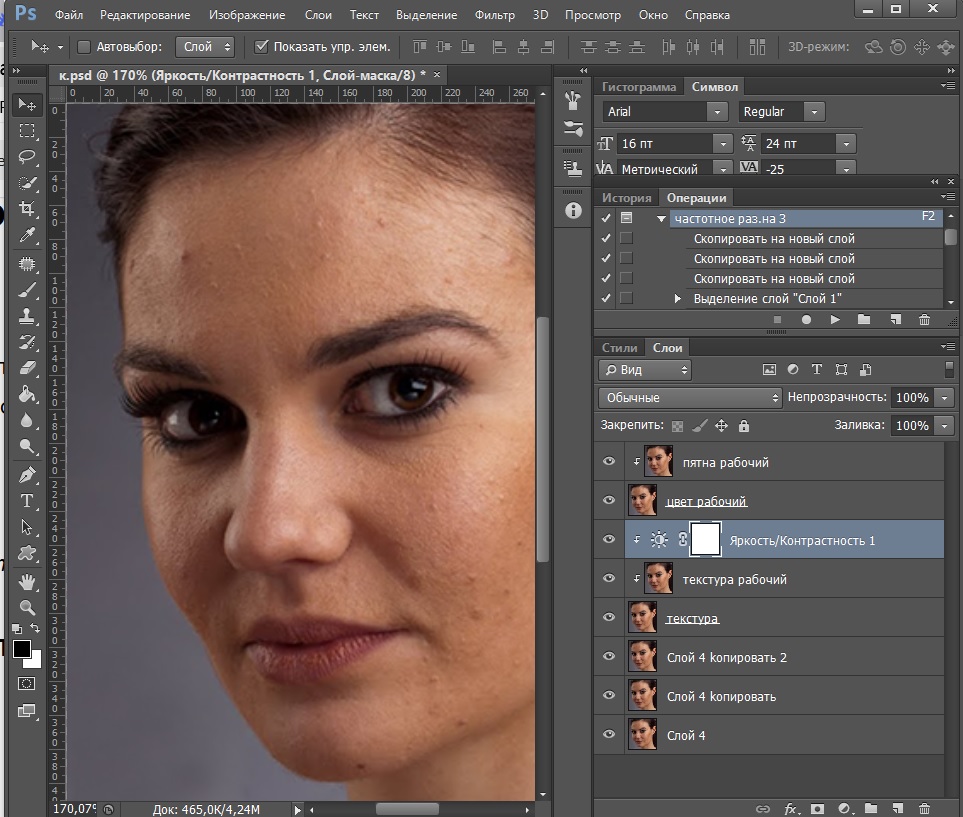Delete layer with Layers panel trash icon

click(924, 808)
